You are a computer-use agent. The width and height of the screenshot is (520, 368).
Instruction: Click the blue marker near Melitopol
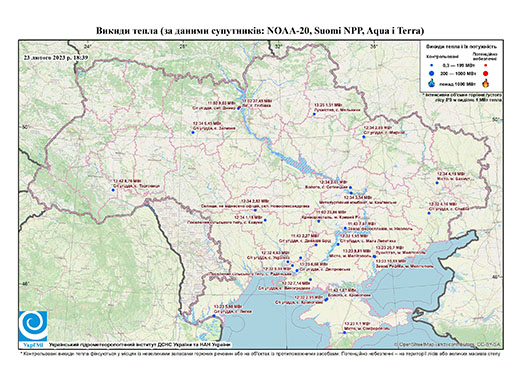375,256
